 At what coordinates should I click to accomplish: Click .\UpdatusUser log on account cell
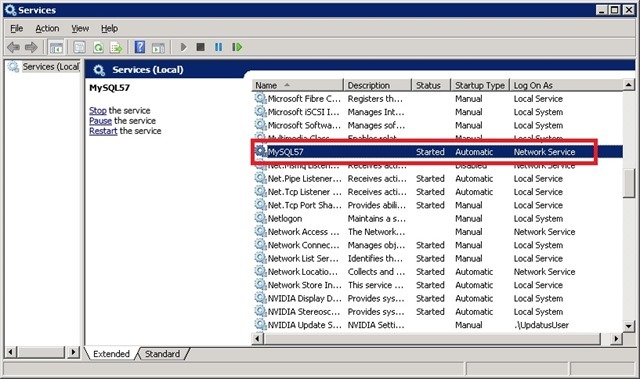point(541,325)
